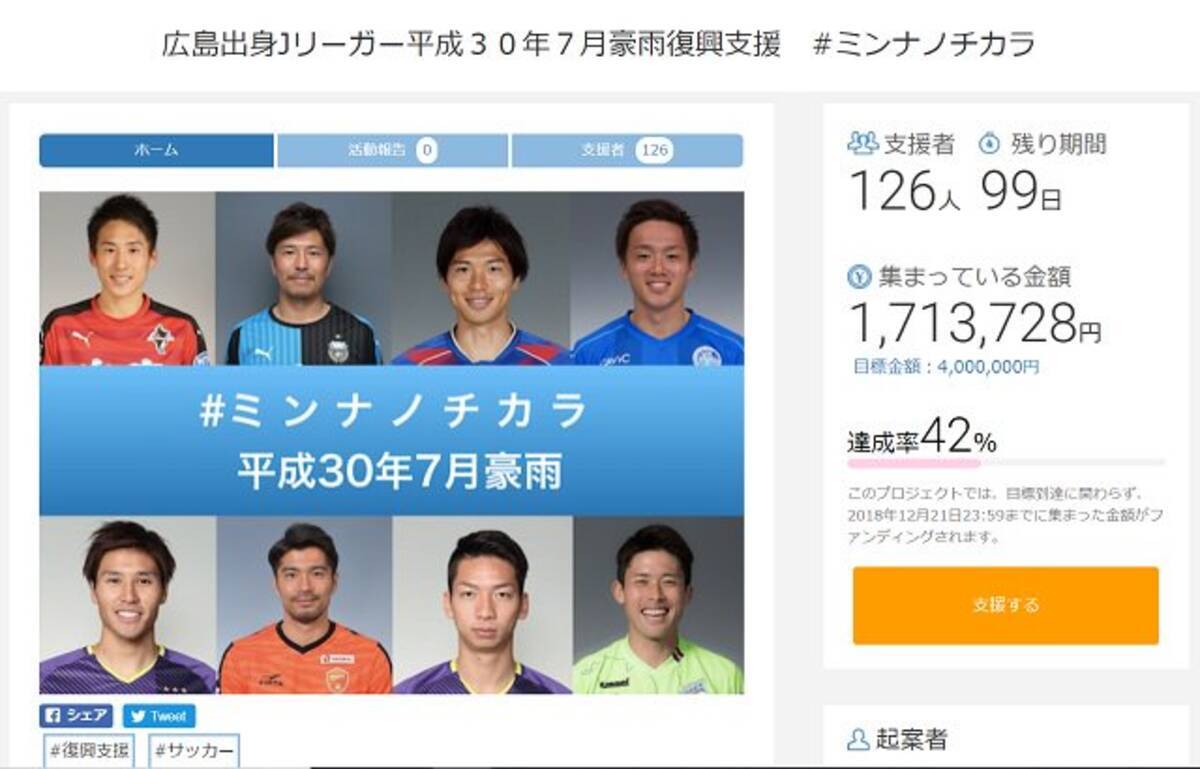Click the player photo in red jersey
1200x769 pixels.
(127, 279)
